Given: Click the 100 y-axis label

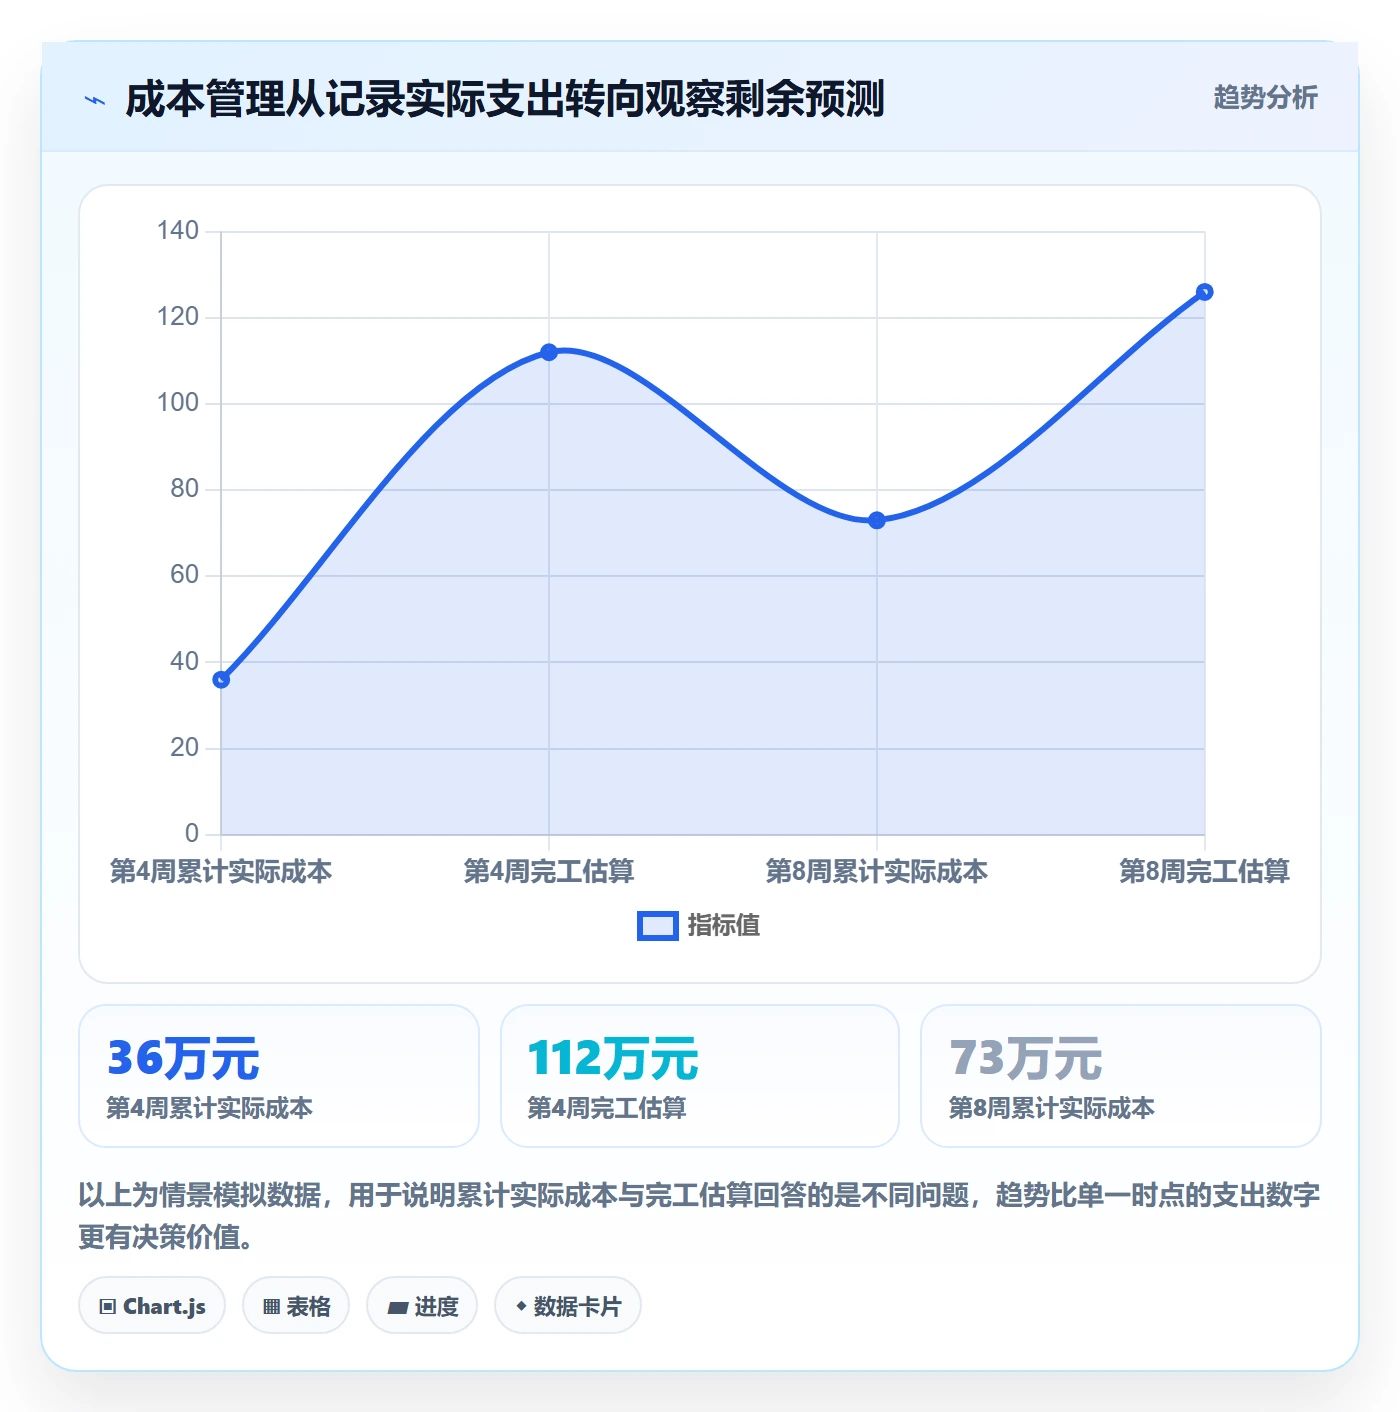Looking at the screenshot, I should tap(178, 402).
